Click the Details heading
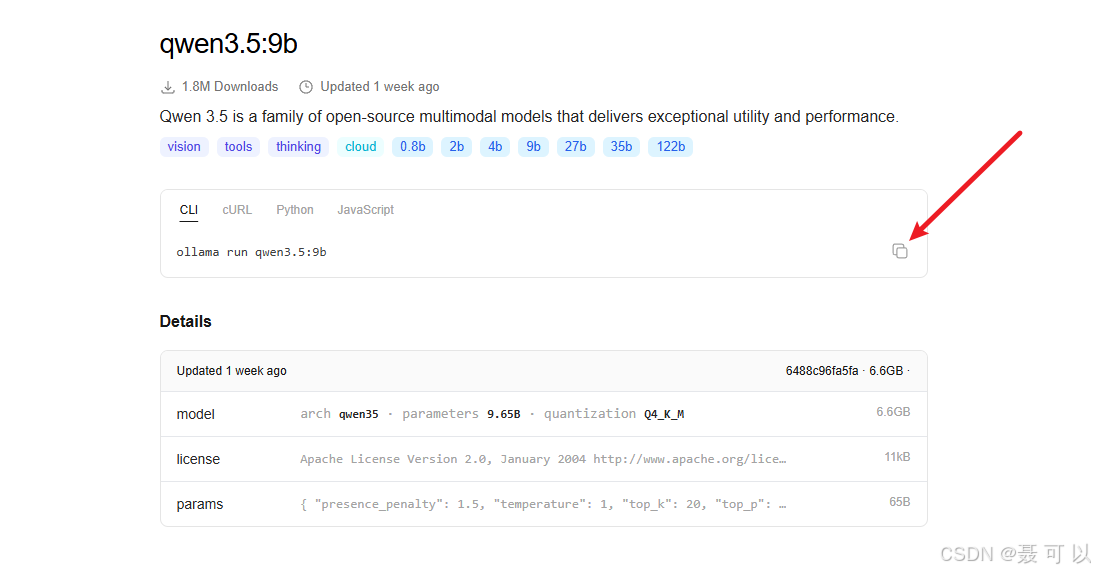 coord(185,321)
